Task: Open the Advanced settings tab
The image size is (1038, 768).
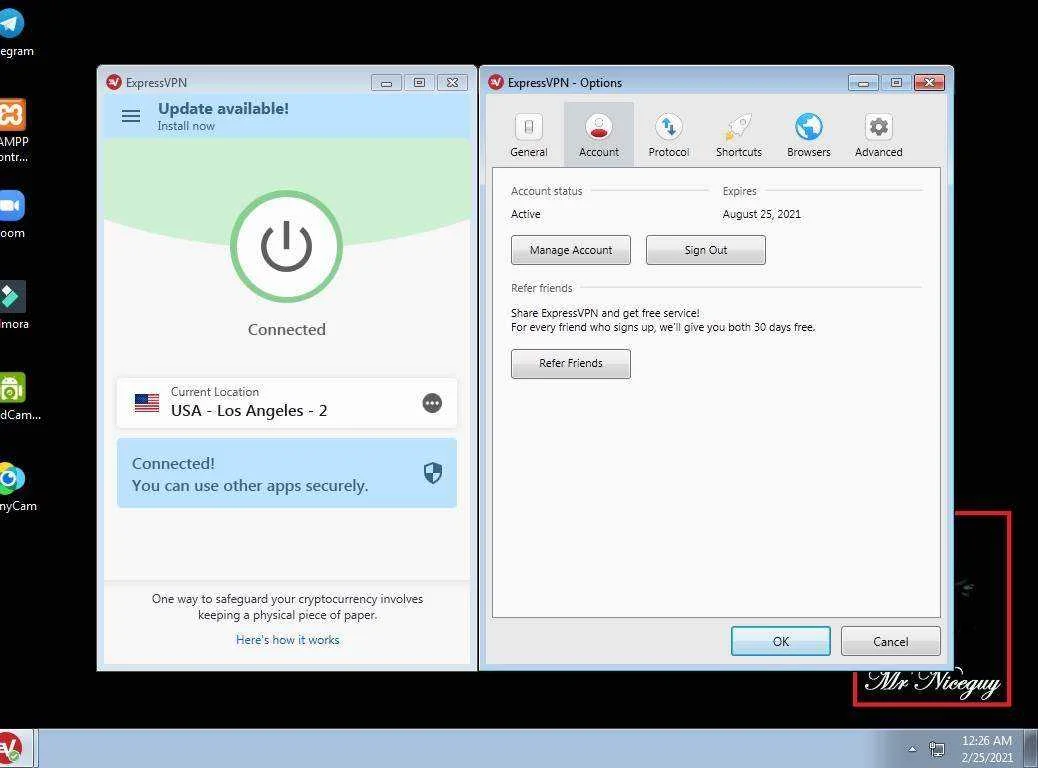Action: [x=878, y=135]
